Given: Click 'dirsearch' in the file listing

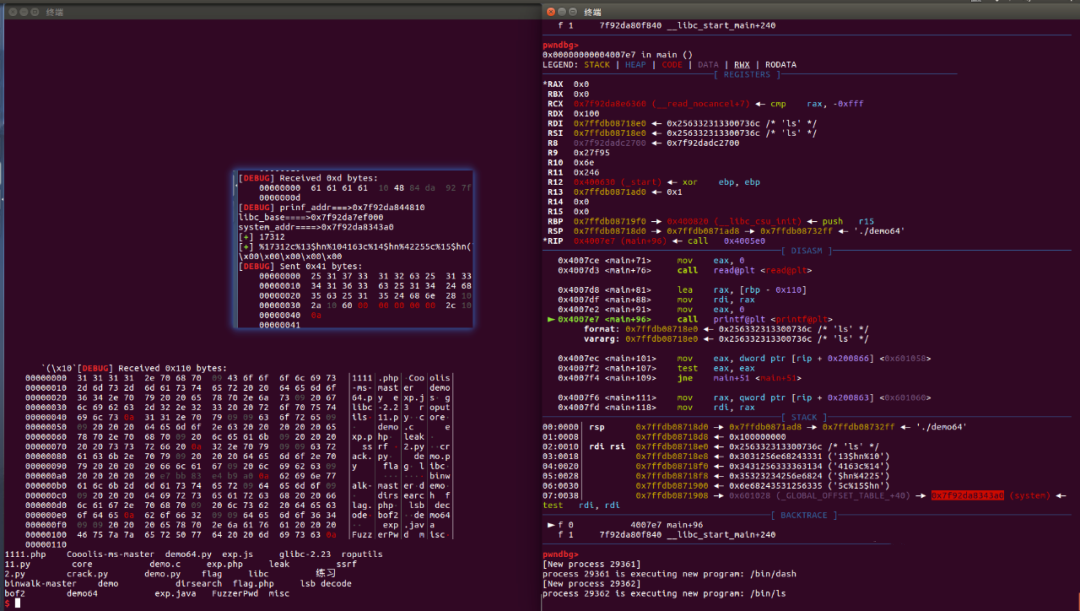Looking at the screenshot, I should pos(198,583).
